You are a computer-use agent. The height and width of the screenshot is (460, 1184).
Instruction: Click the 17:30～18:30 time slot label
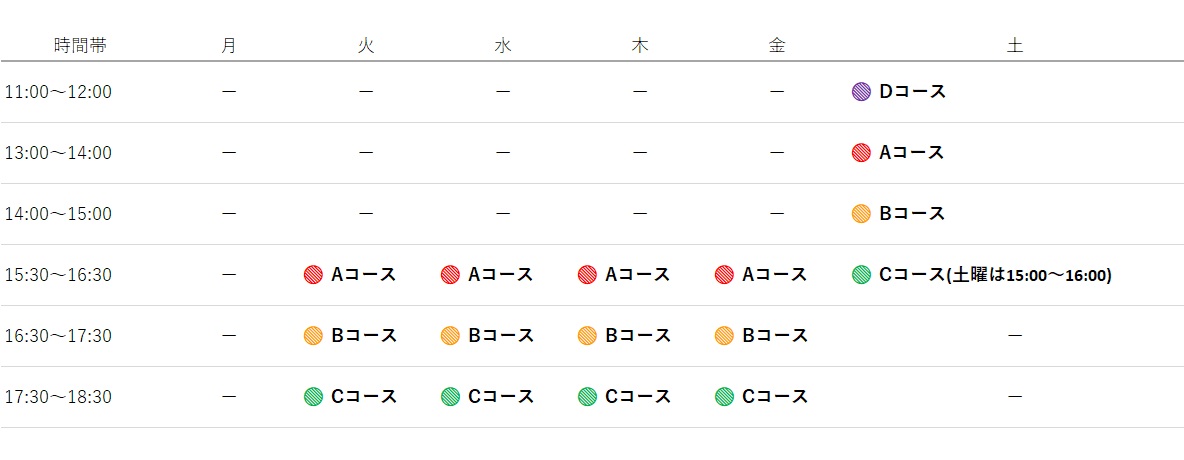pos(58,397)
